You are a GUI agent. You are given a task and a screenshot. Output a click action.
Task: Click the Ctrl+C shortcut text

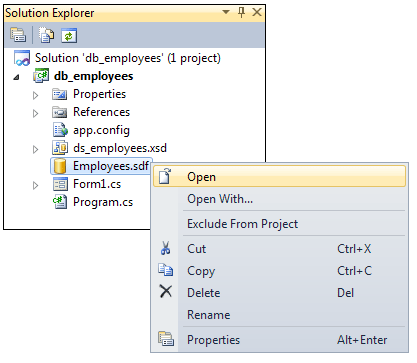click(x=354, y=271)
